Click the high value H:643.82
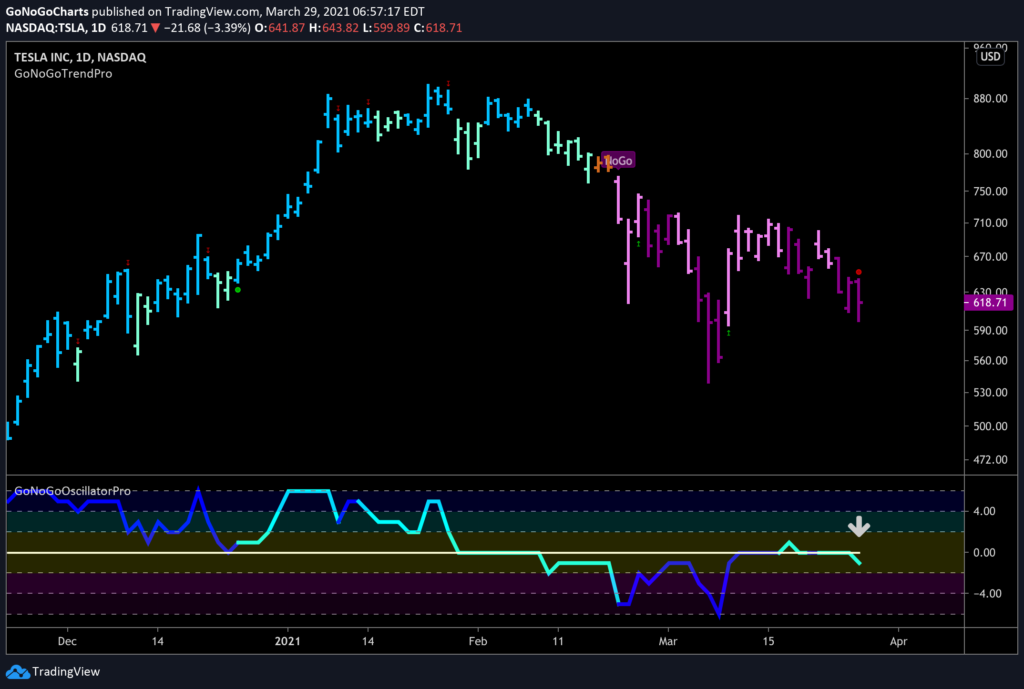 [x=333, y=28]
